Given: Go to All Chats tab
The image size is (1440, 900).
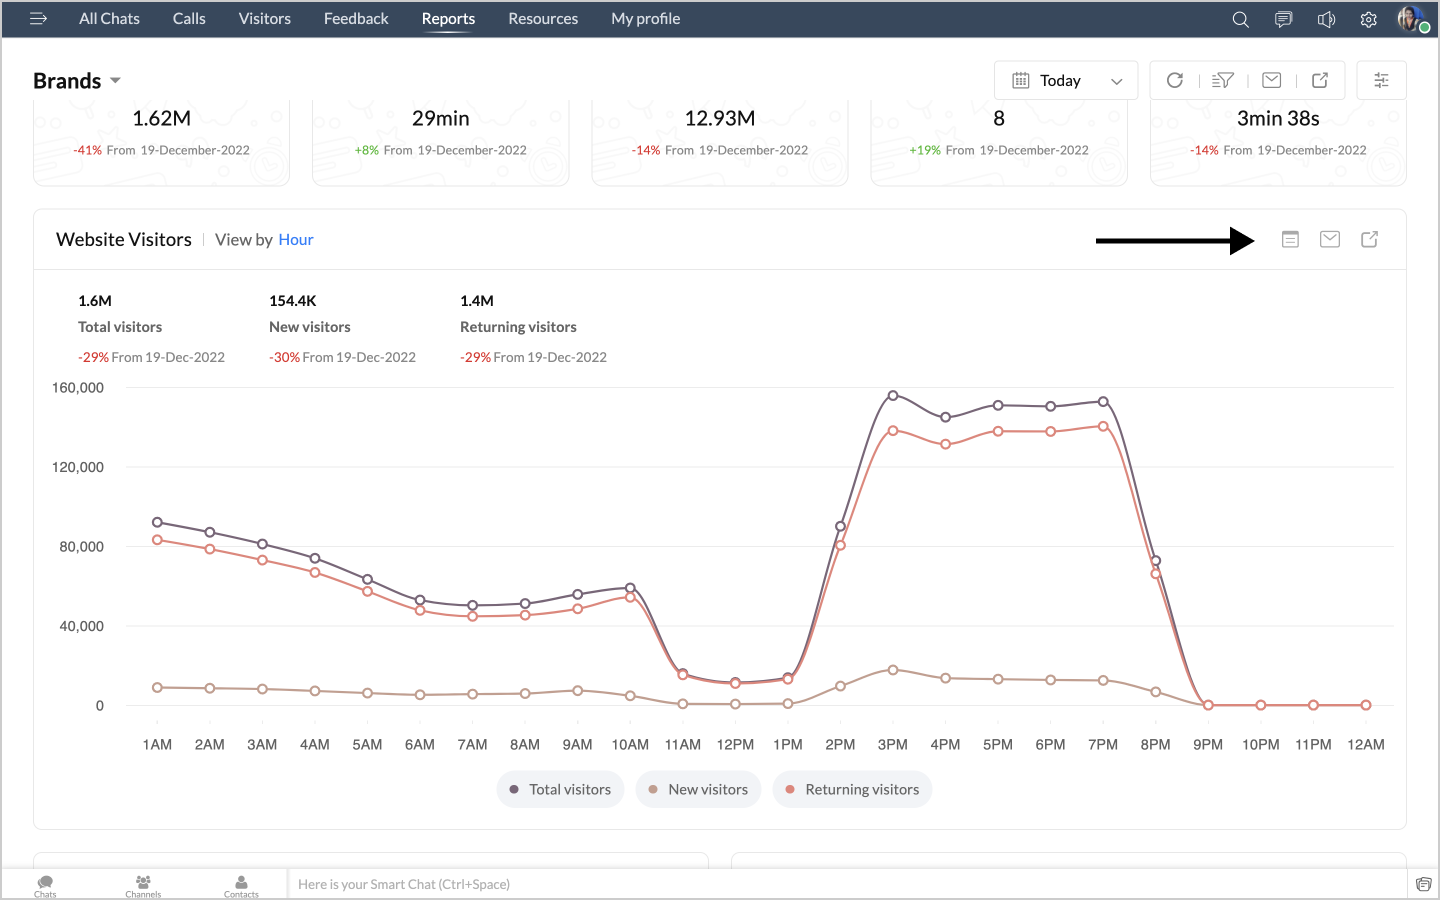Looking at the screenshot, I should click(110, 19).
